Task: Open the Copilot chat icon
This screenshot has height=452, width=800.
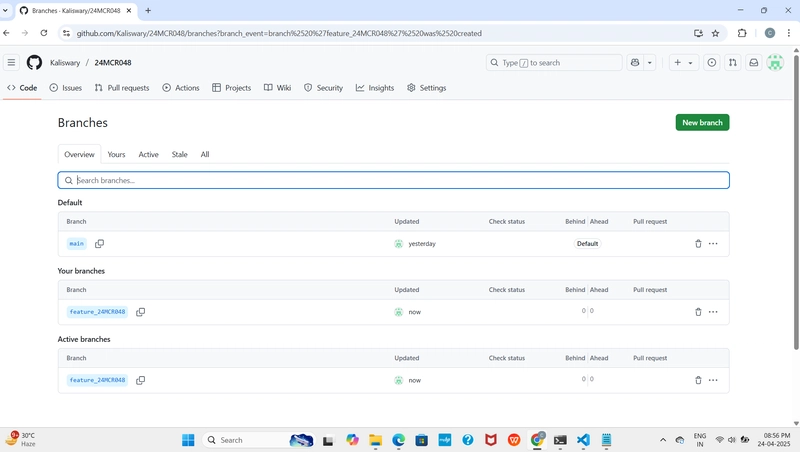Action: (635, 63)
